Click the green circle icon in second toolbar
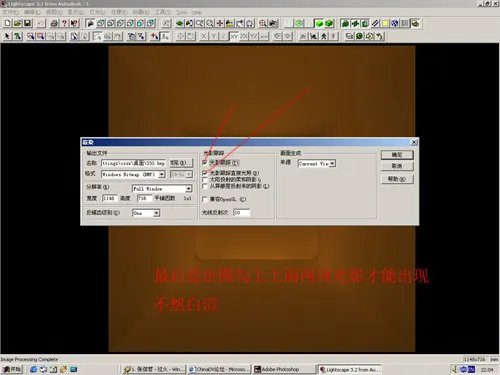Screen dimensions: 500x375 [359, 36]
